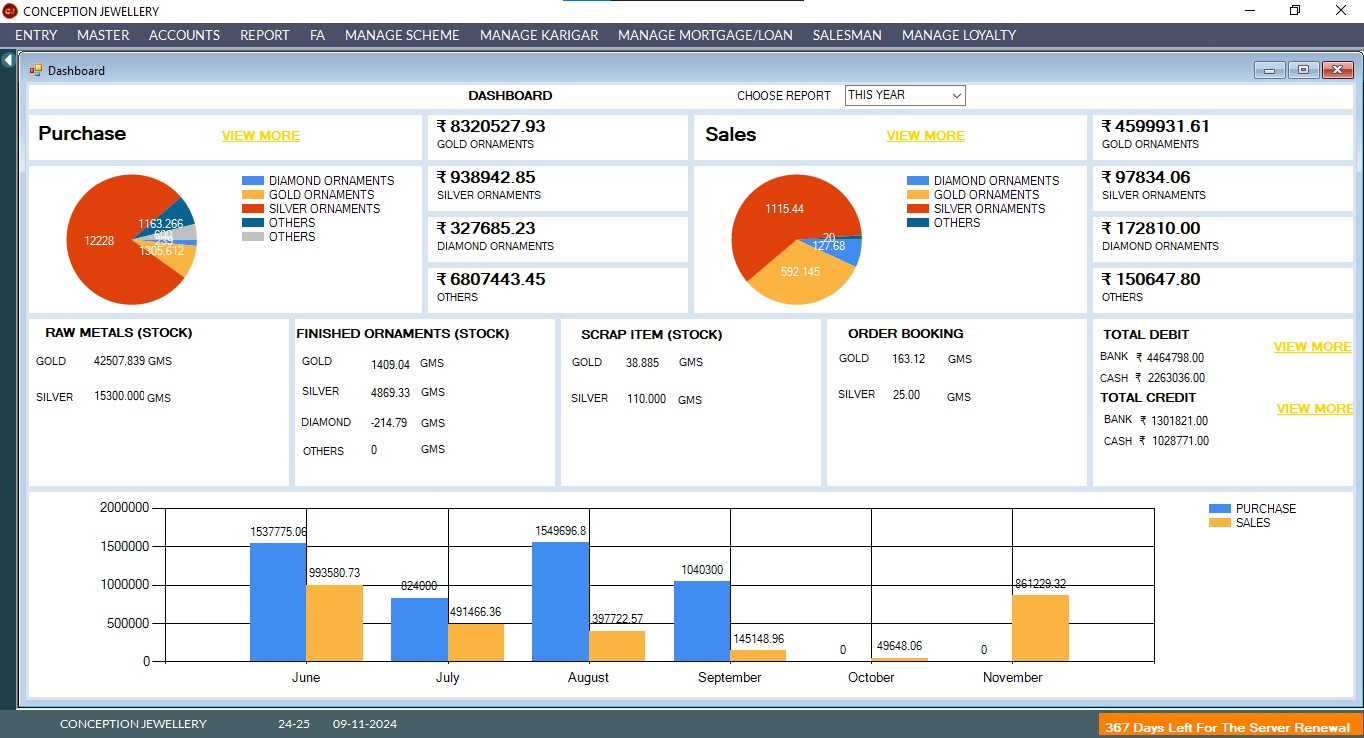Open the MANAGE KARIGAR menu
Image resolution: width=1364 pixels, height=738 pixels.
[x=539, y=35]
